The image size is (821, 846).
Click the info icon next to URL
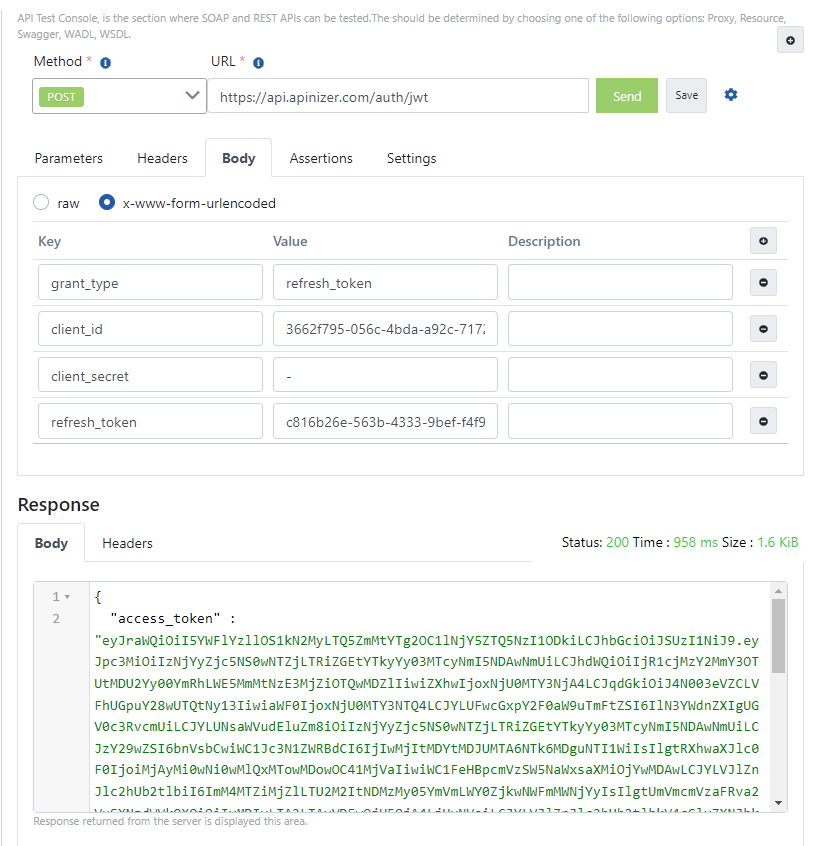(x=258, y=62)
